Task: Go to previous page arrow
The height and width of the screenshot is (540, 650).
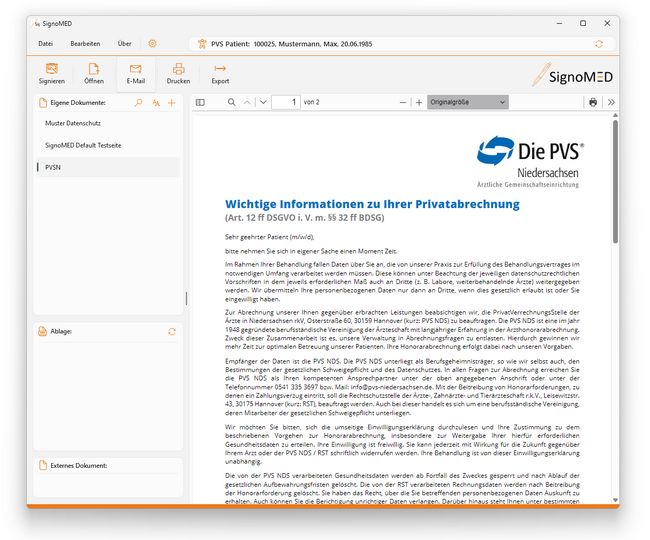Action: pyautogui.click(x=247, y=102)
